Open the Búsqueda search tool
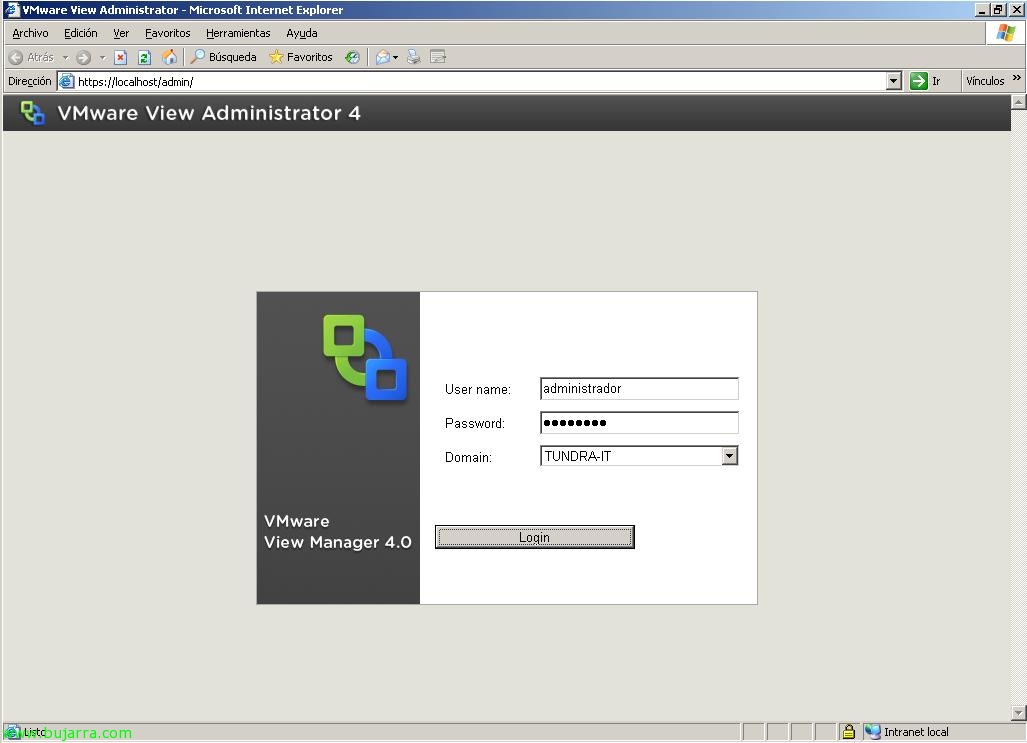This screenshot has width=1027, height=743. coord(223,57)
